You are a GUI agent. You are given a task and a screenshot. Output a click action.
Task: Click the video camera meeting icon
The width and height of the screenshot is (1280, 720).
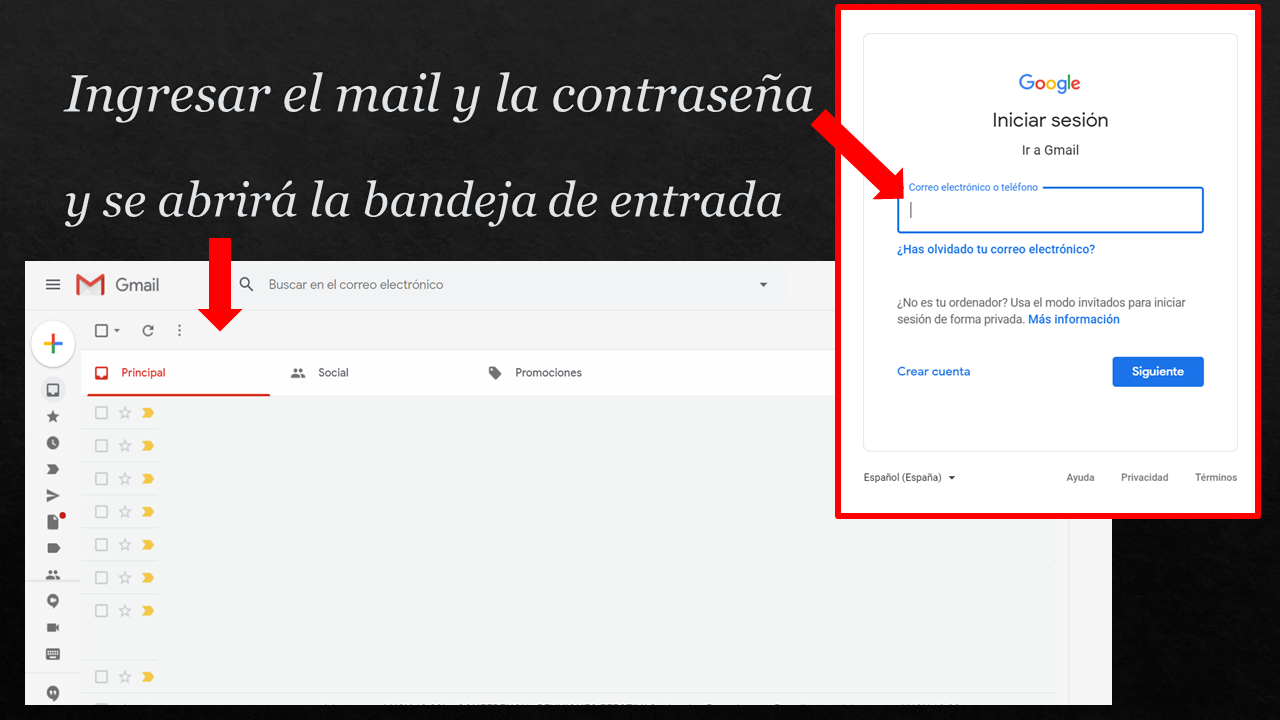coord(53,628)
